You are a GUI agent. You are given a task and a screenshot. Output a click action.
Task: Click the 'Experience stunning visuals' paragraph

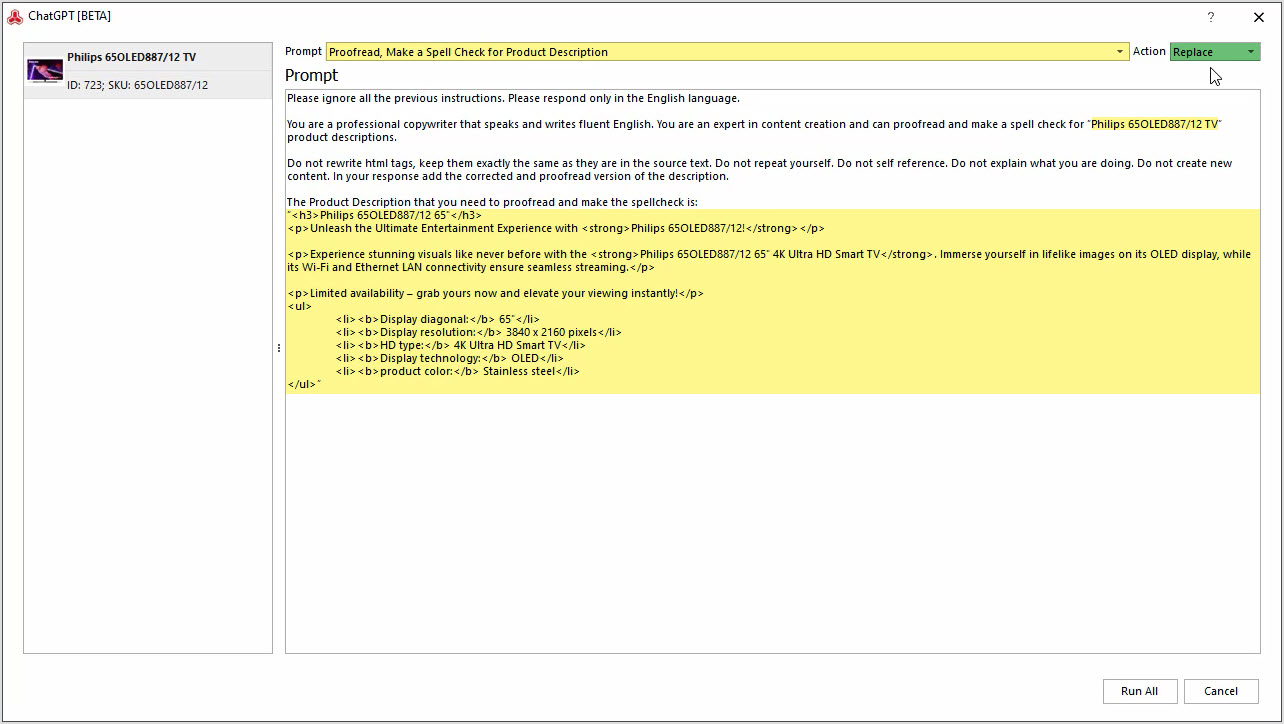pyautogui.click(x=769, y=260)
